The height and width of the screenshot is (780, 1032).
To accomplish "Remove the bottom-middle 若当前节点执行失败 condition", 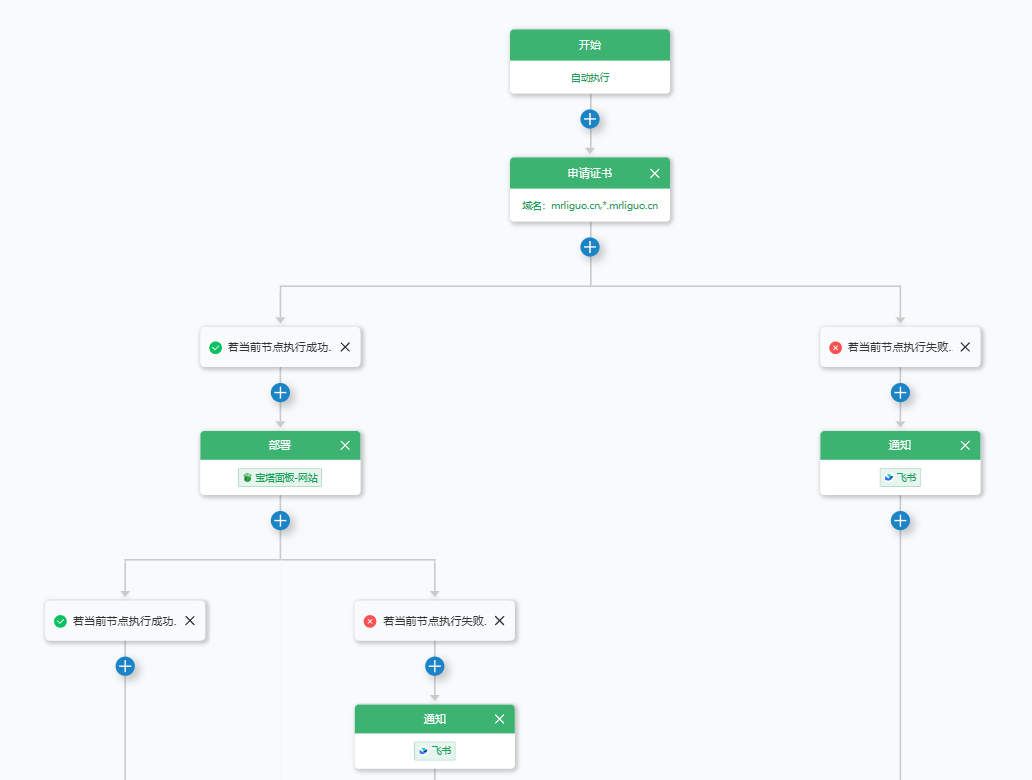I will pyautogui.click(x=500, y=621).
